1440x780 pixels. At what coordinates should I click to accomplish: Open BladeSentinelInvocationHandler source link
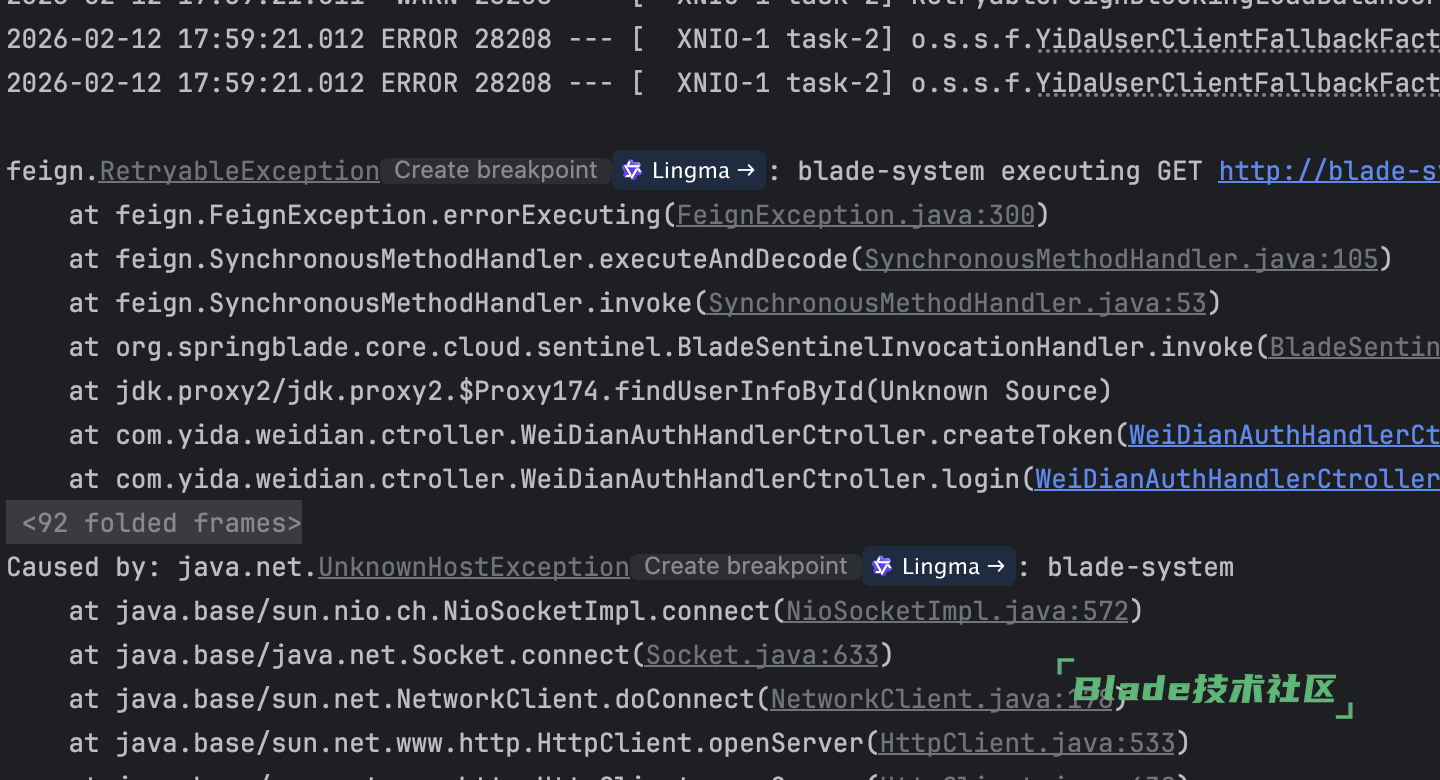point(1353,348)
